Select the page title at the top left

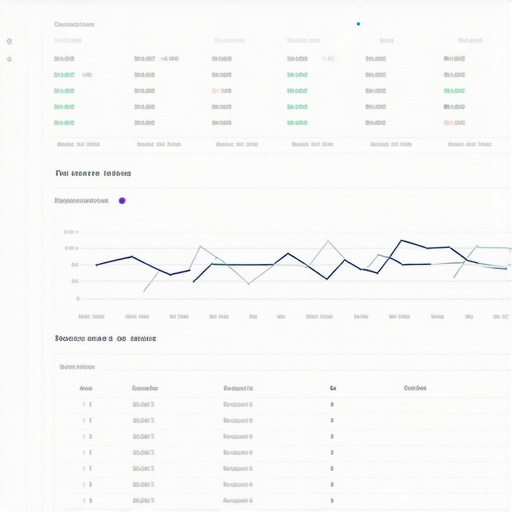click(74, 24)
